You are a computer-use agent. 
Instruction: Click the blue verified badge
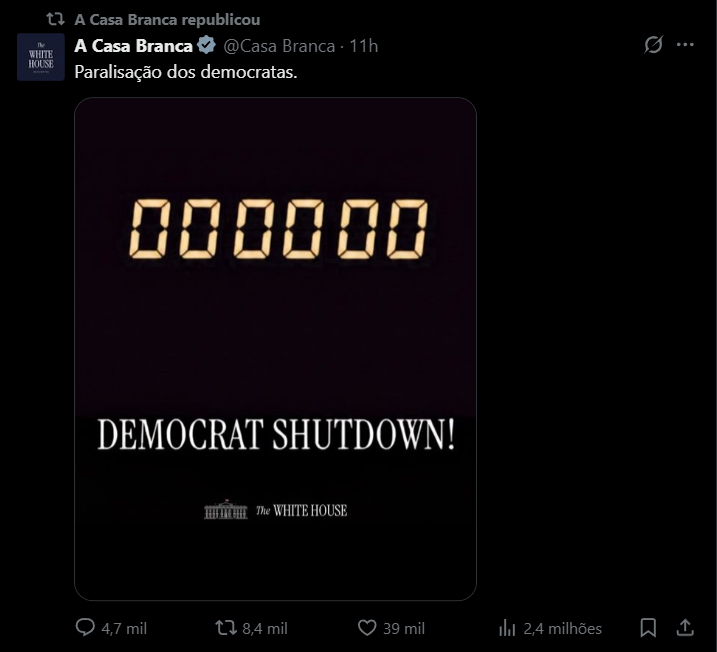pyautogui.click(x=207, y=45)
